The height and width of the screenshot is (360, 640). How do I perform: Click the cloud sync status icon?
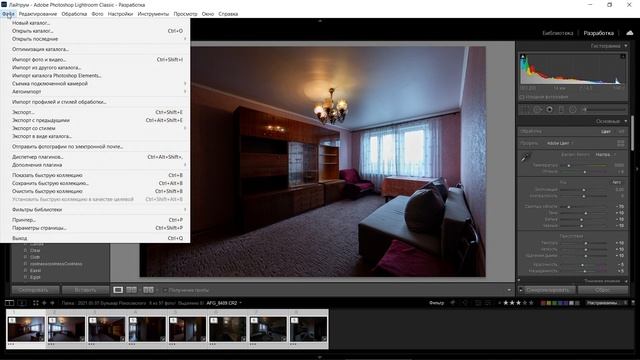click(x=630, y=33)
